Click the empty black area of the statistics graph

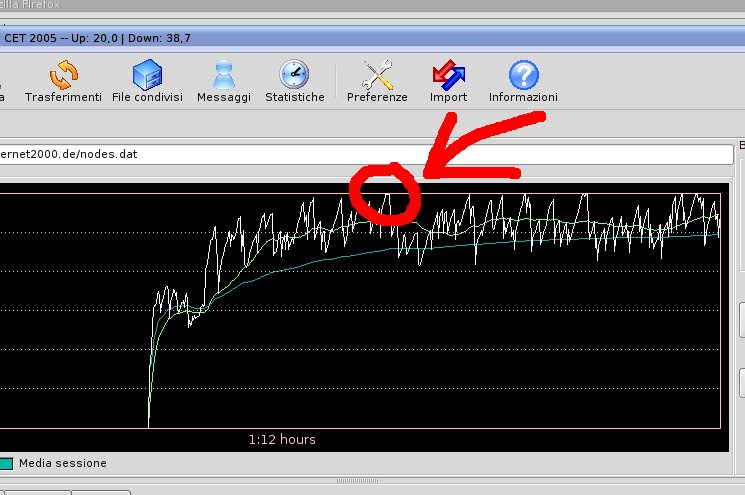70,300
